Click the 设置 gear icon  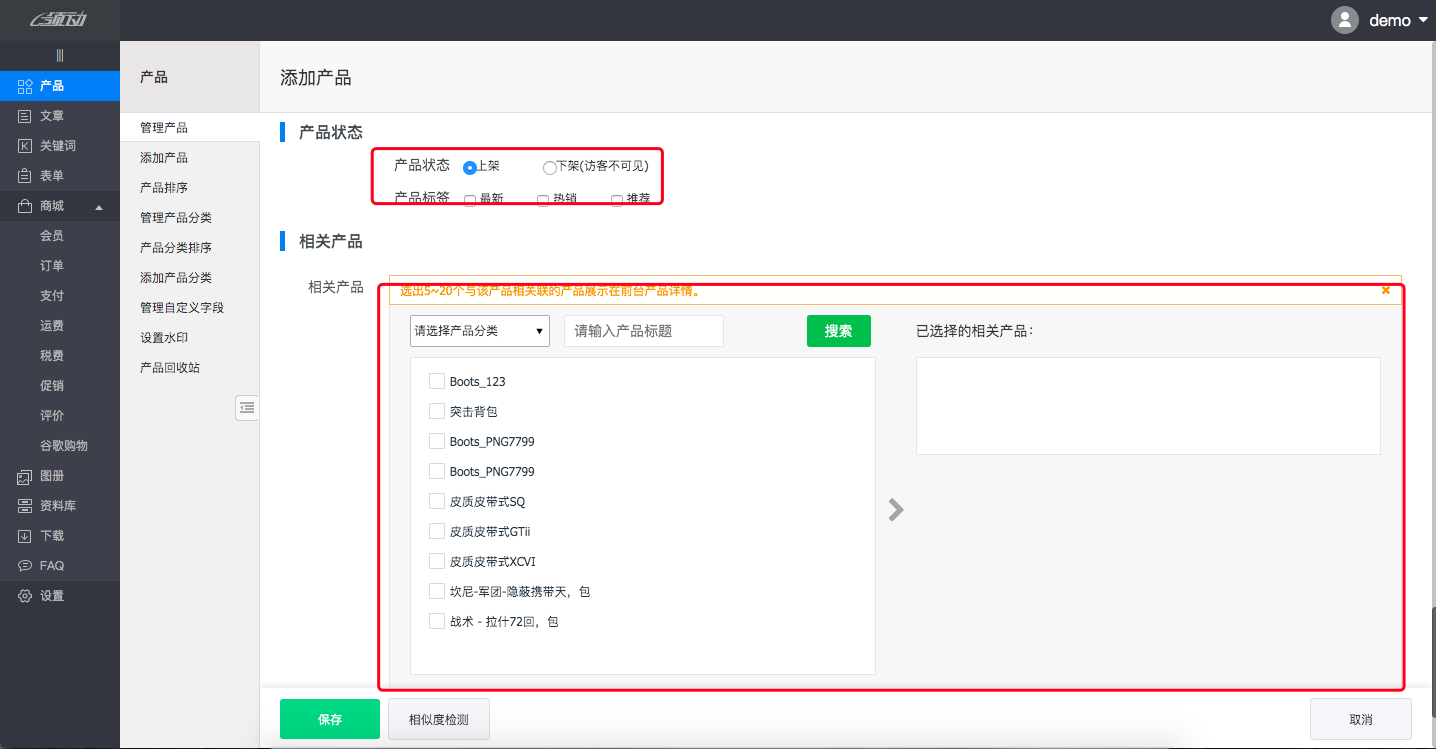tap(25, 596)
